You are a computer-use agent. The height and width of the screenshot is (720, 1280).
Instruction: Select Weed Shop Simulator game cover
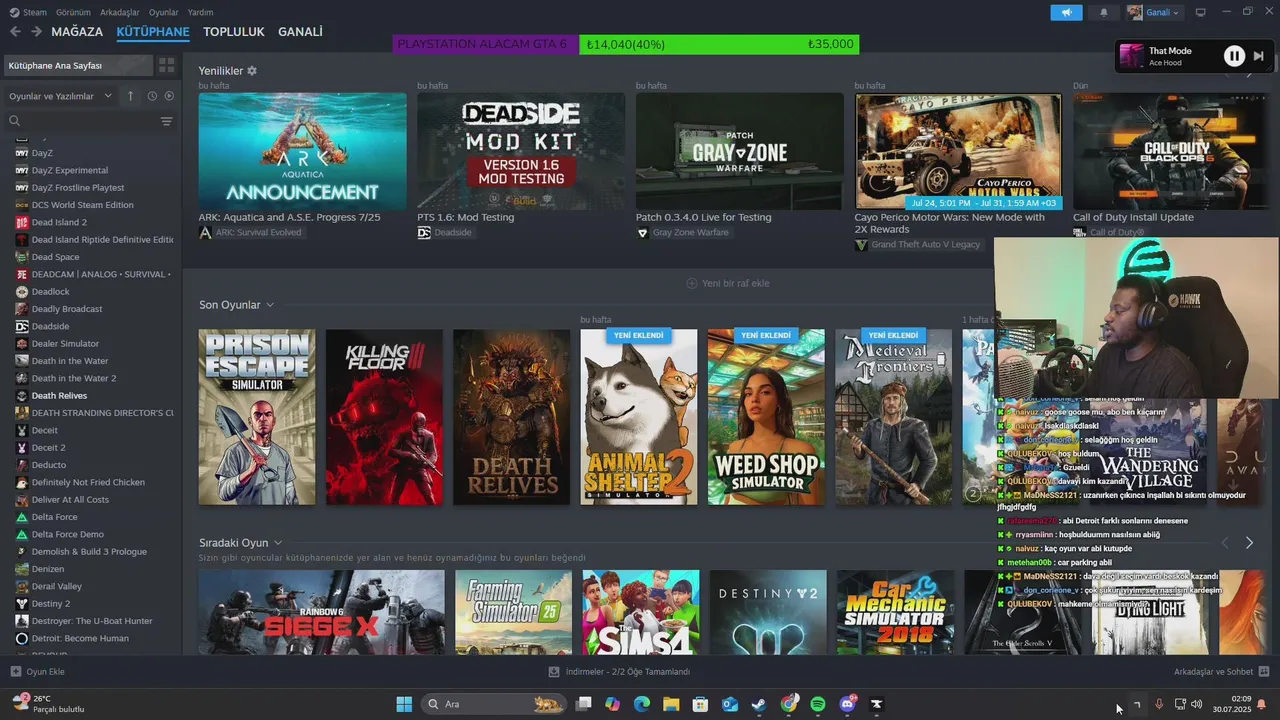click(766, 417)
